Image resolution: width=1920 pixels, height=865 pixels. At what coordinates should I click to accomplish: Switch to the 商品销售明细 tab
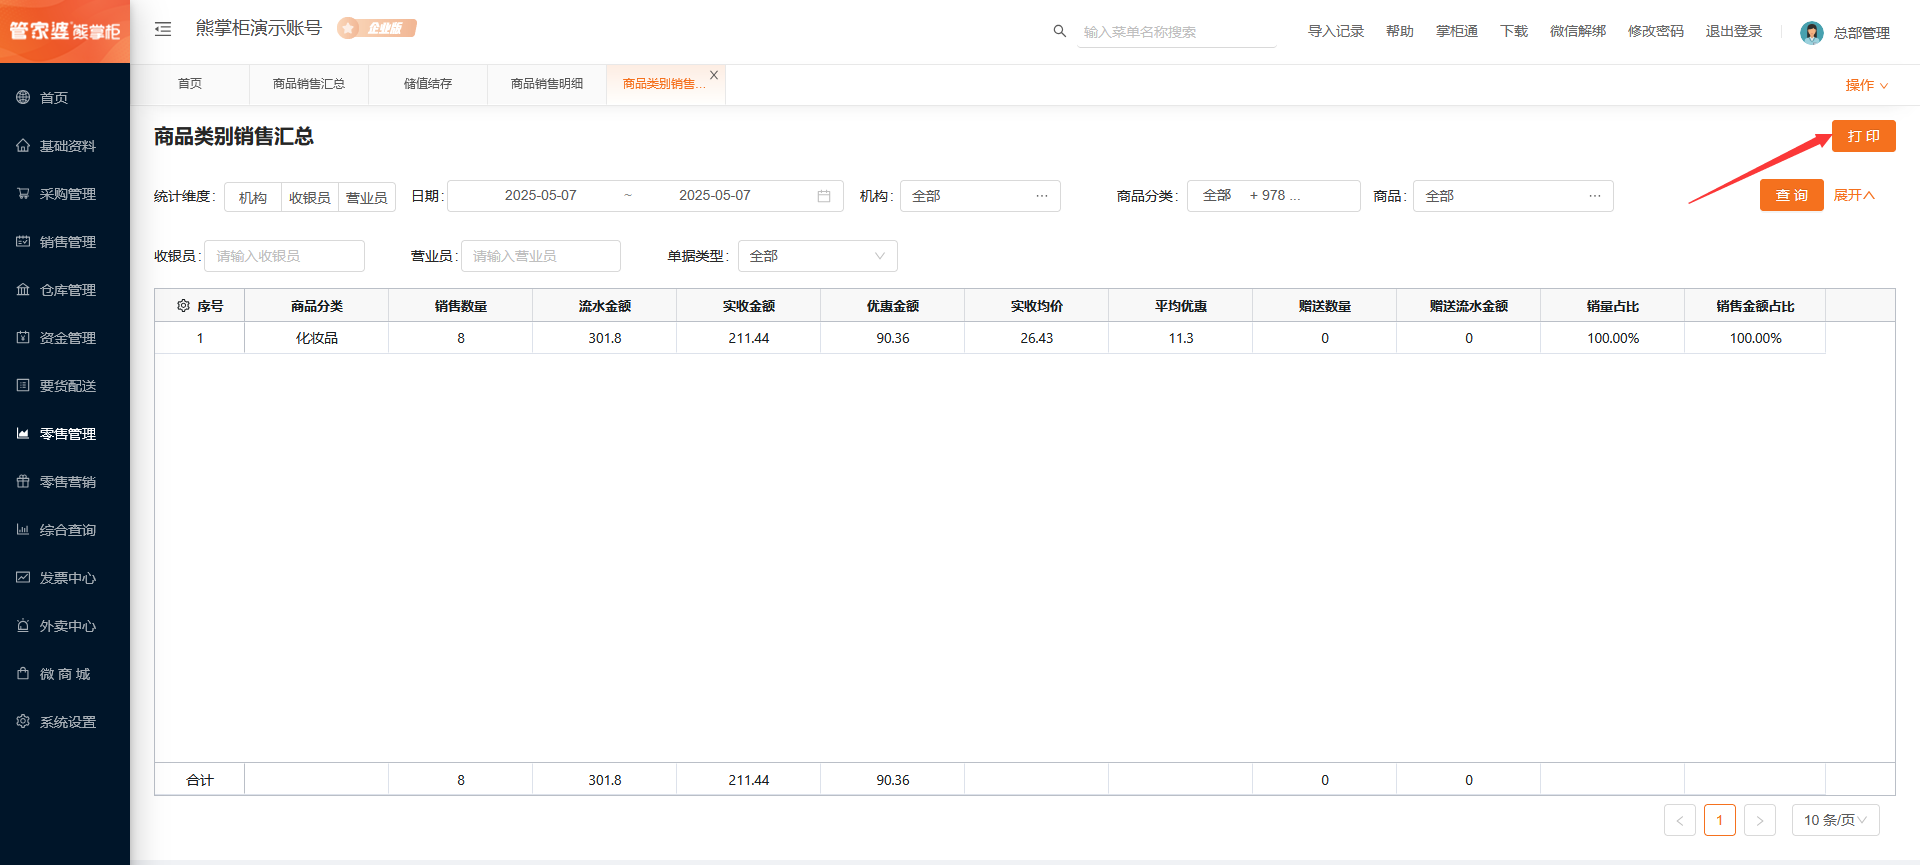tap(546, 84)
